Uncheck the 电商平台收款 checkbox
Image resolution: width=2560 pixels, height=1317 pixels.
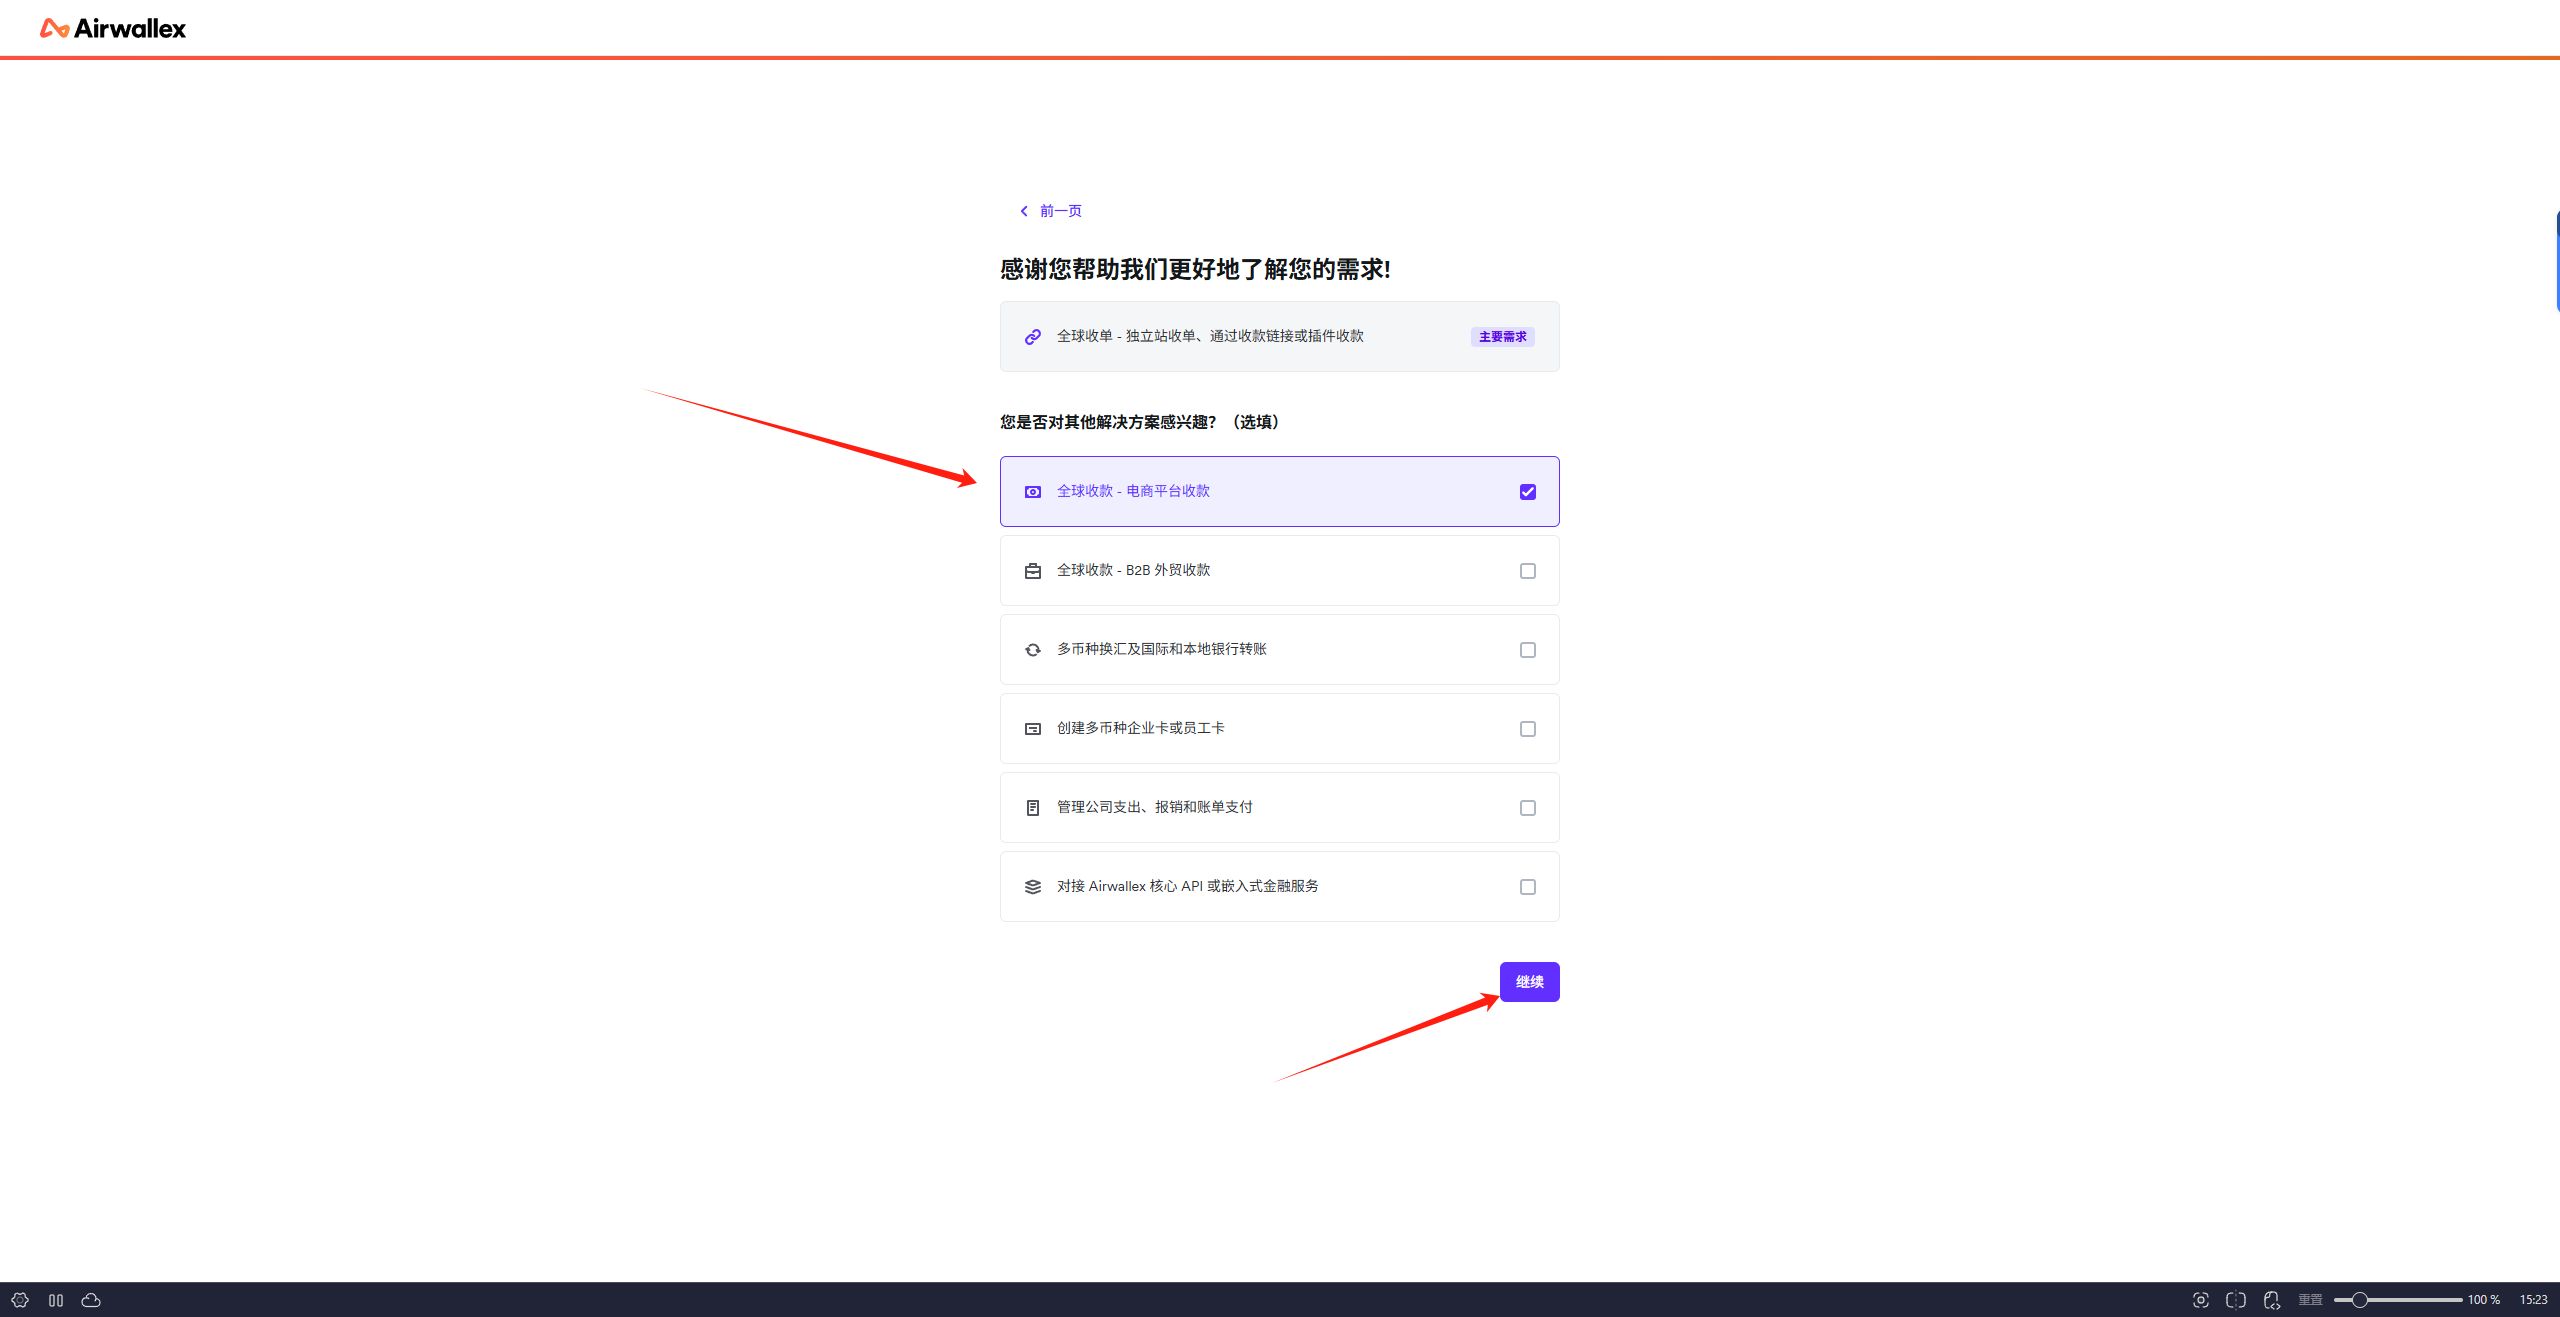coord(1528,492)
